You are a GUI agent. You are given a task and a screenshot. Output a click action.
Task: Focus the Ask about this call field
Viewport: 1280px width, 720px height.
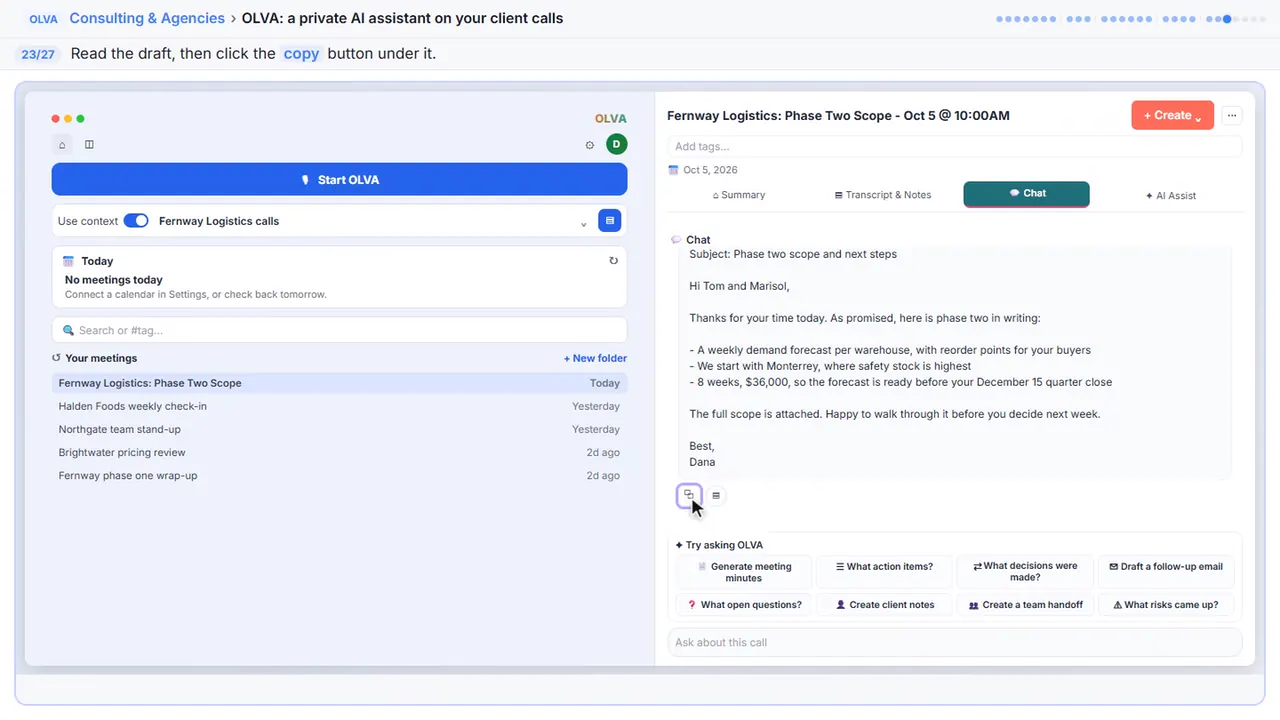(x=955, y=642)
